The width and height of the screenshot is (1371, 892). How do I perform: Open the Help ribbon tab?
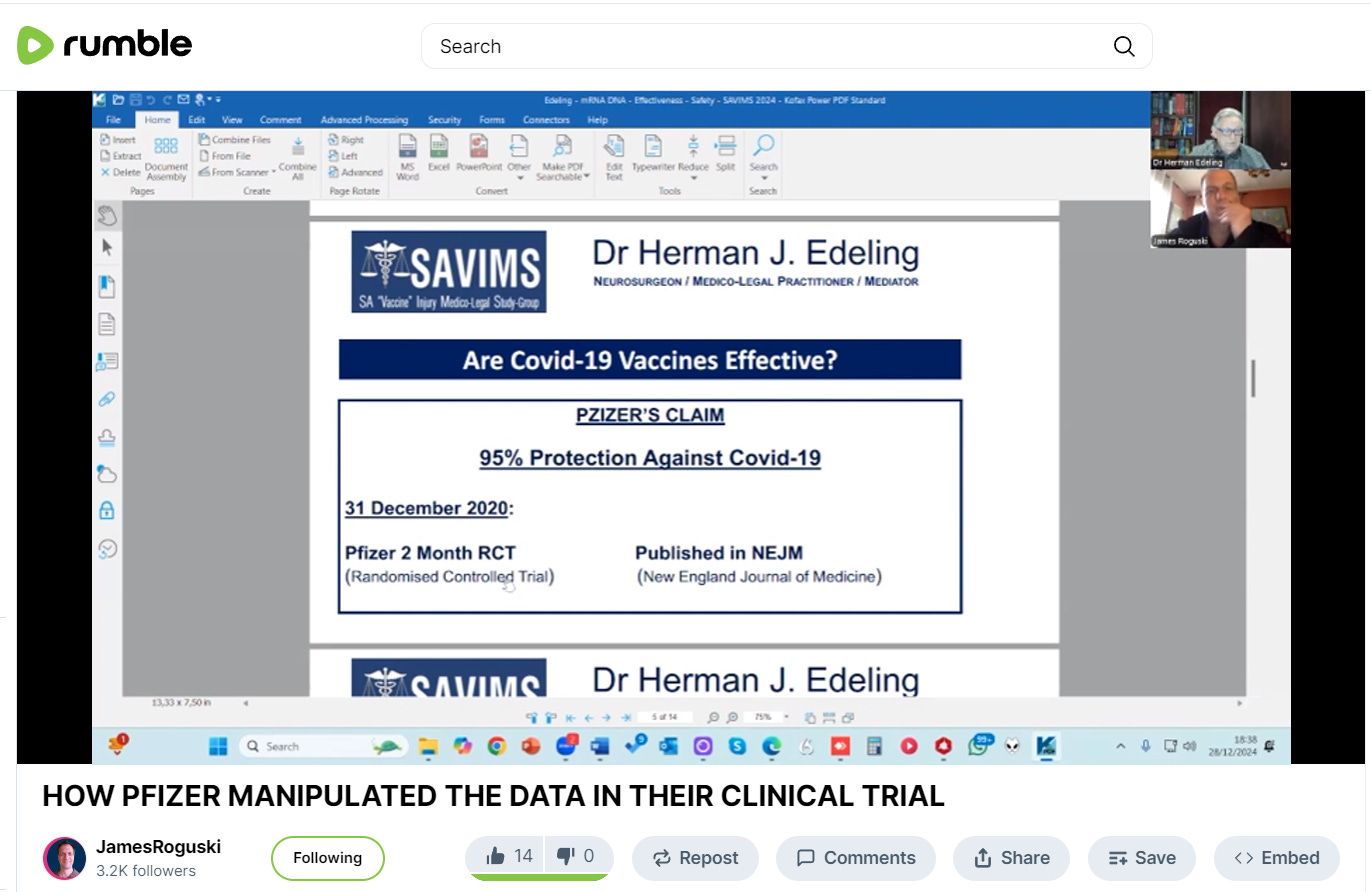pyautogui.click(x=597, y=120)
